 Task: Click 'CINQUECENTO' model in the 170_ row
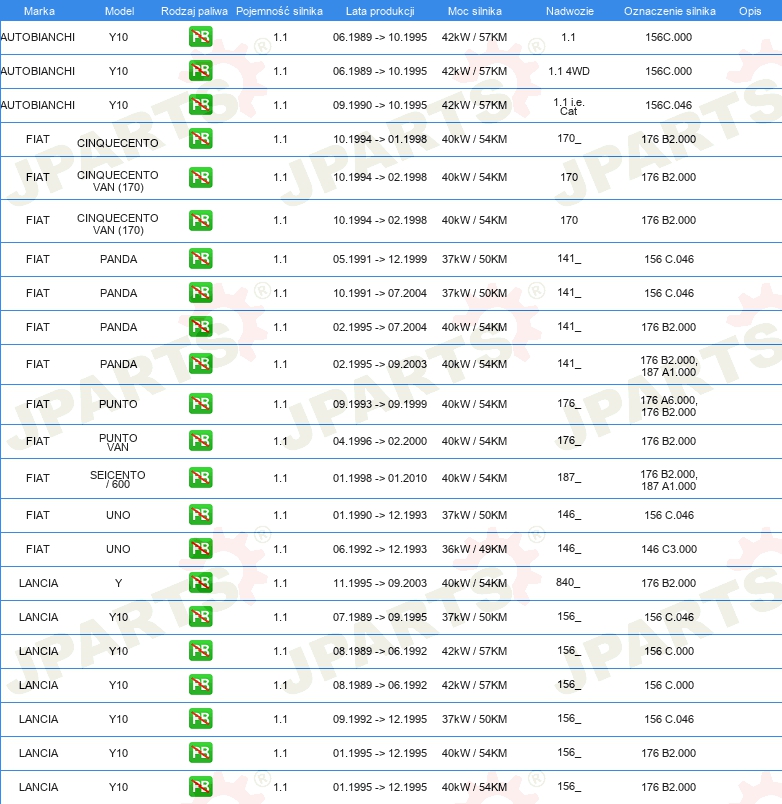[x=118, y=143]
